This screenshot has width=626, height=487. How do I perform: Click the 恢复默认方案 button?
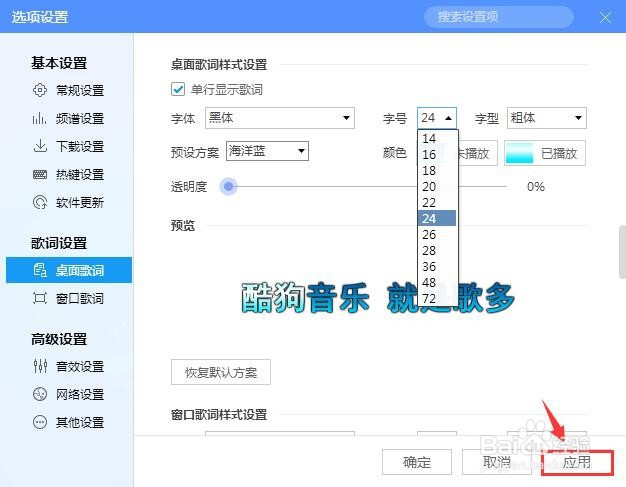pyautogui.click(x=221, y=372)
